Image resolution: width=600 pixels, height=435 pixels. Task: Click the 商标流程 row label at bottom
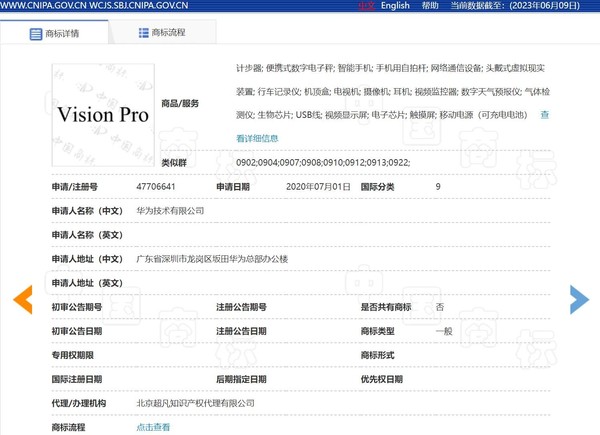[68, 427]
